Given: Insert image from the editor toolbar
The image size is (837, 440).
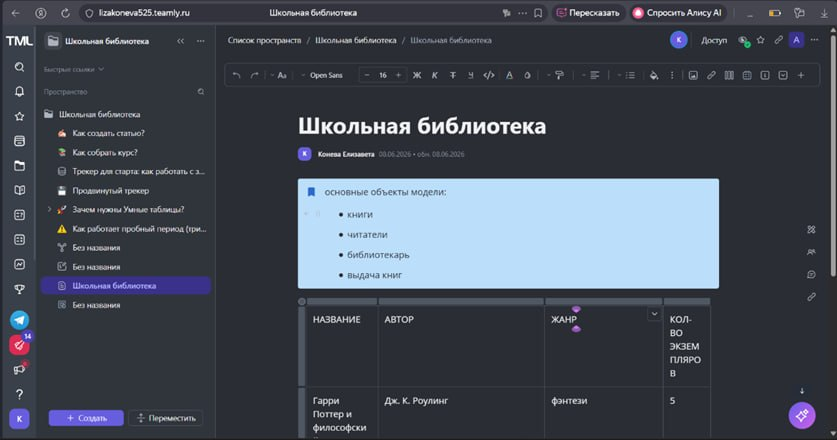Looking at the screenshot, I should (693, 75).
